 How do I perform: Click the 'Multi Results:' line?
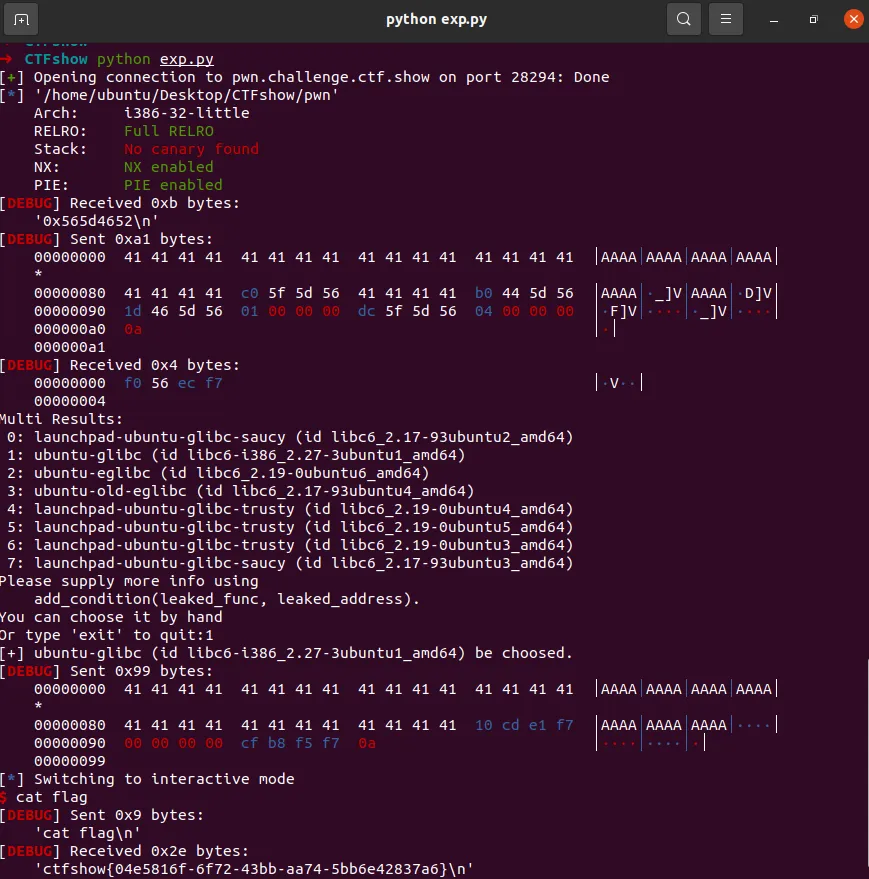(x=61, y=419)
